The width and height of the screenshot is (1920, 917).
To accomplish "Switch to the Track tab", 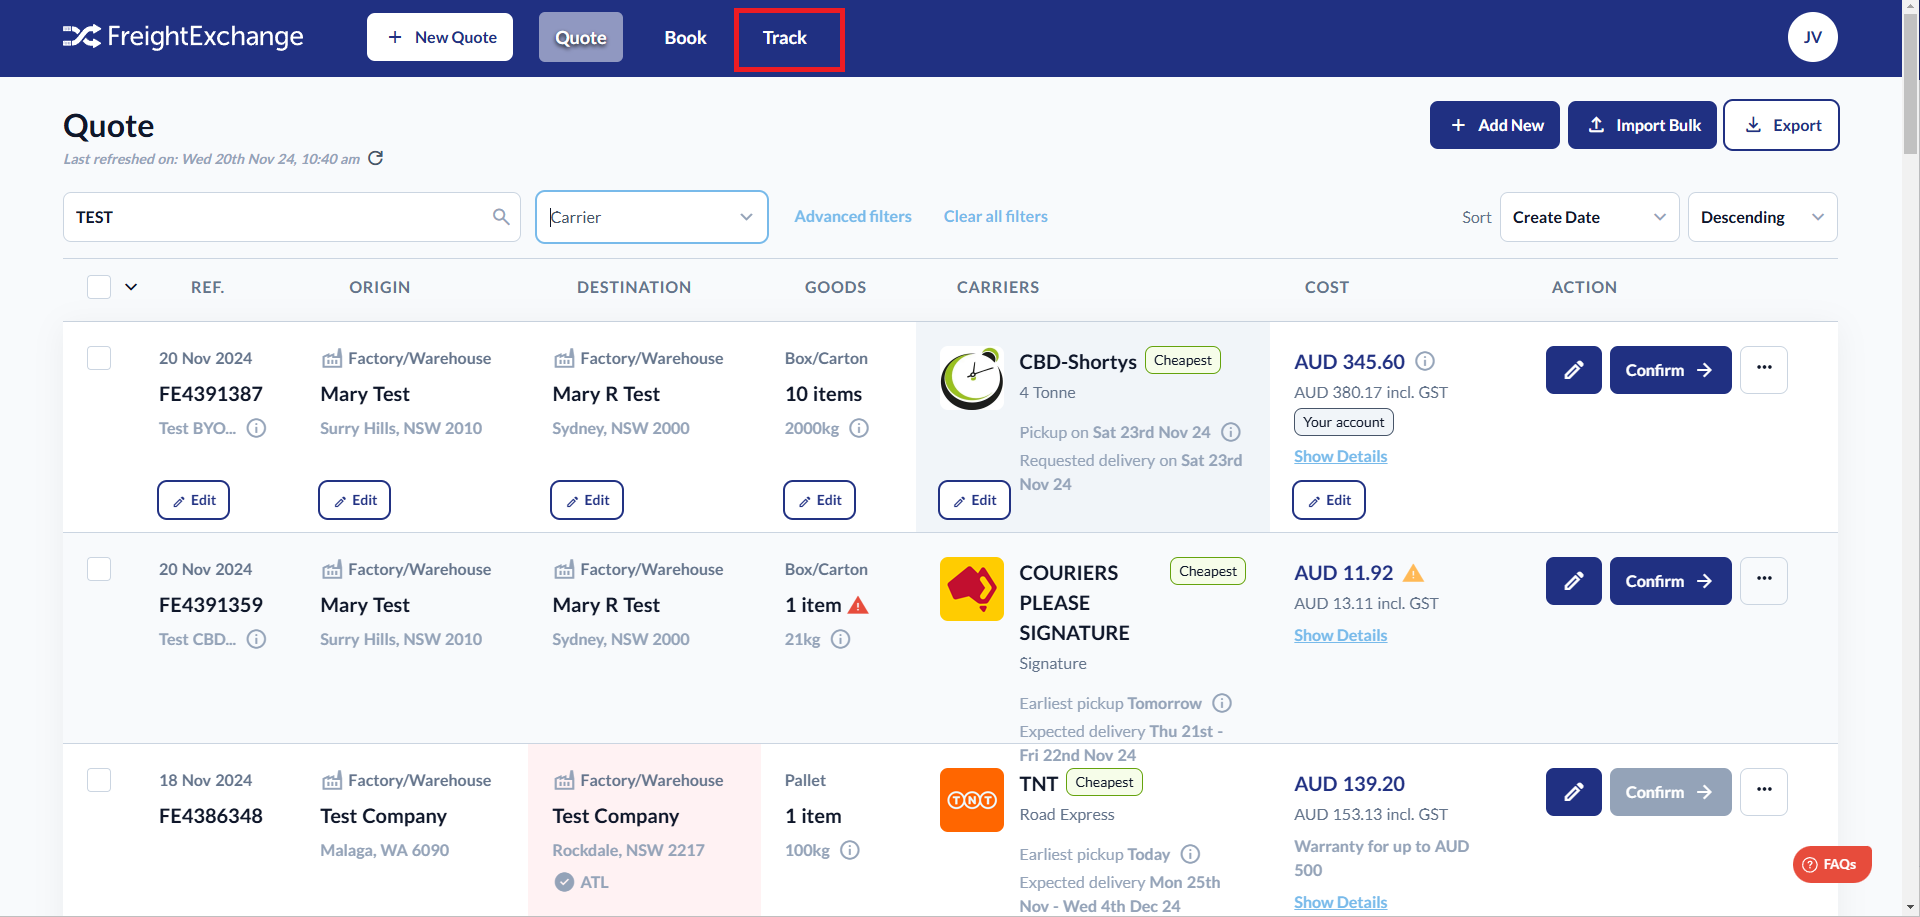I will [785, 38].
